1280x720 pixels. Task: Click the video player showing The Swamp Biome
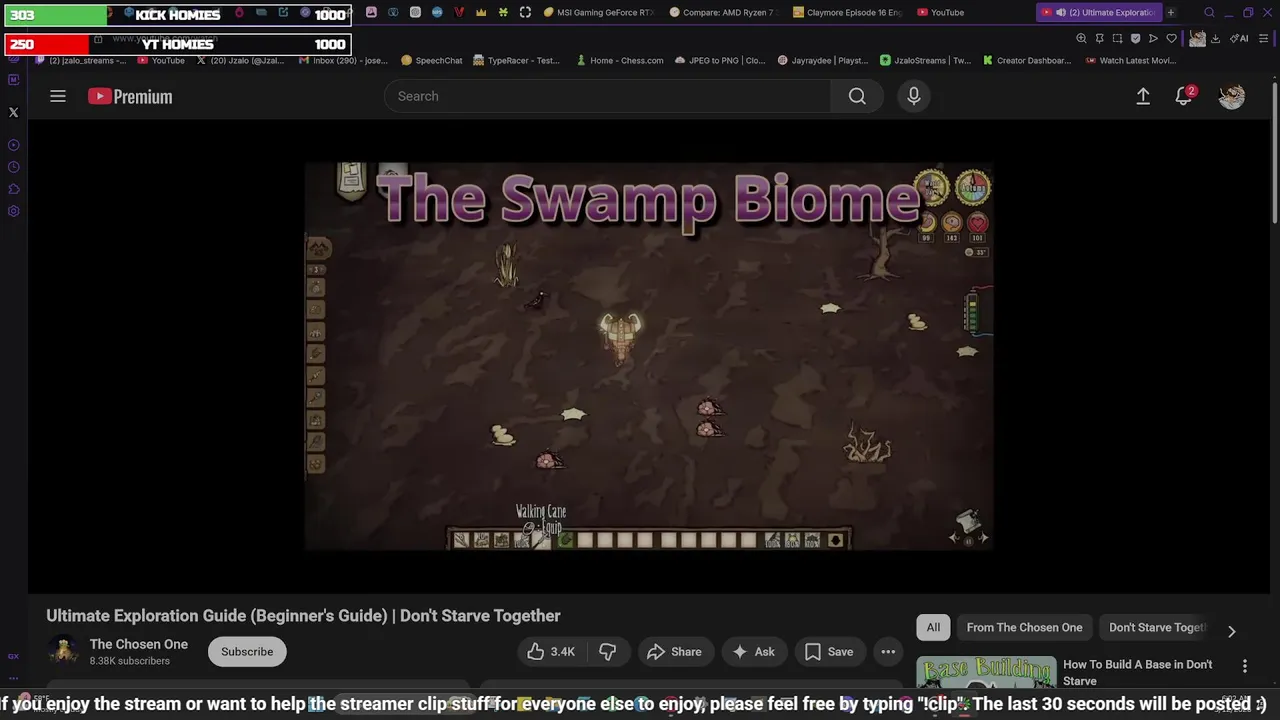pyautogui.click(x=649, y=357)
